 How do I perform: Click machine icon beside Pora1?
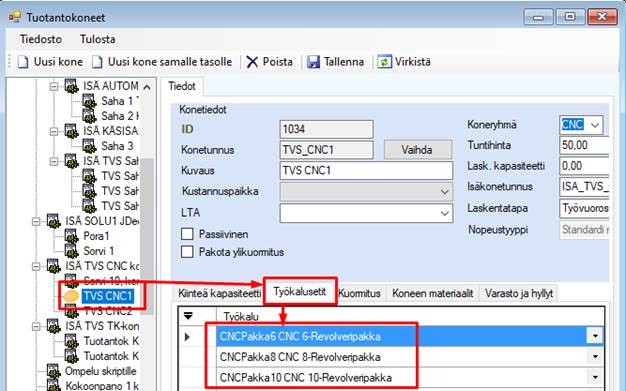tap(71, 236)
